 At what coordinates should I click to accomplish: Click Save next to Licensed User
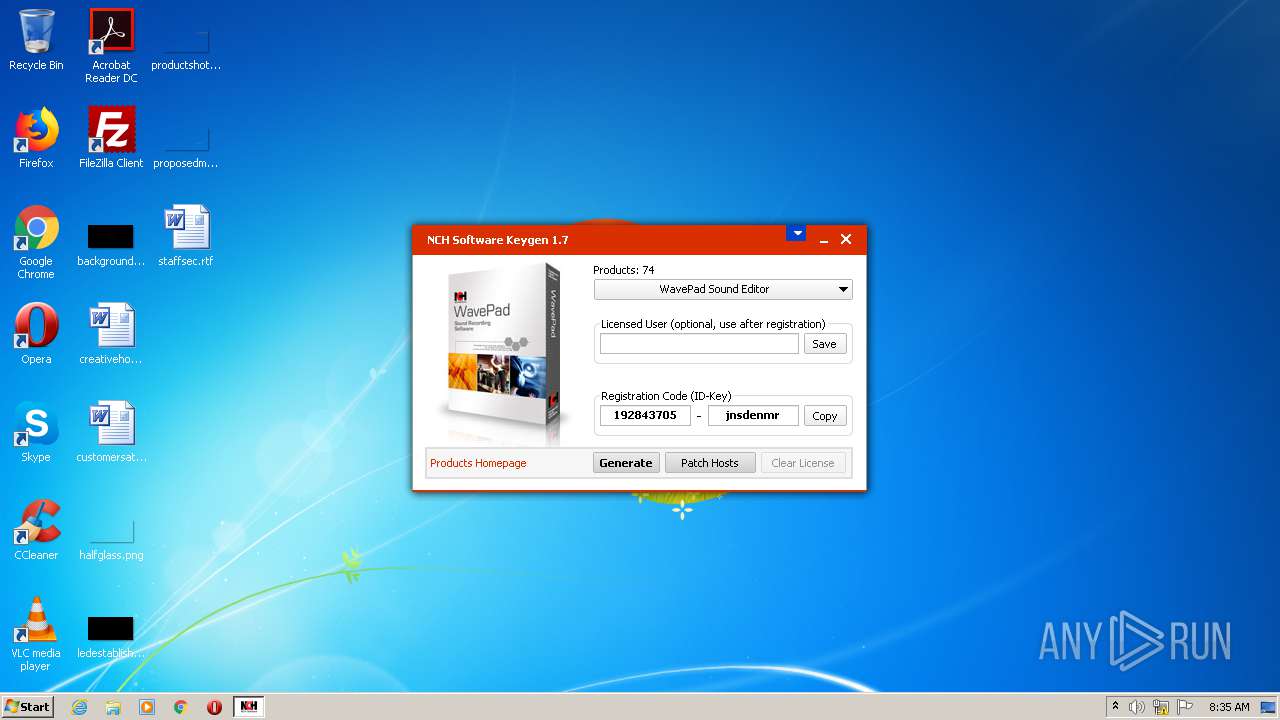(x=825, y=344)
